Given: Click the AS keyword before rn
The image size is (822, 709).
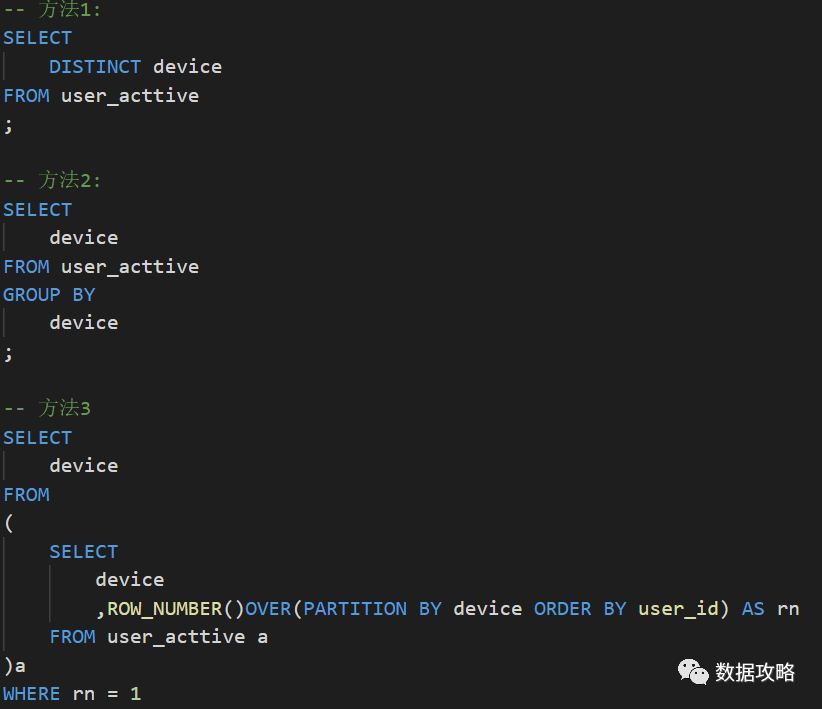Looking at the screenshot, I should coord(753,608).
